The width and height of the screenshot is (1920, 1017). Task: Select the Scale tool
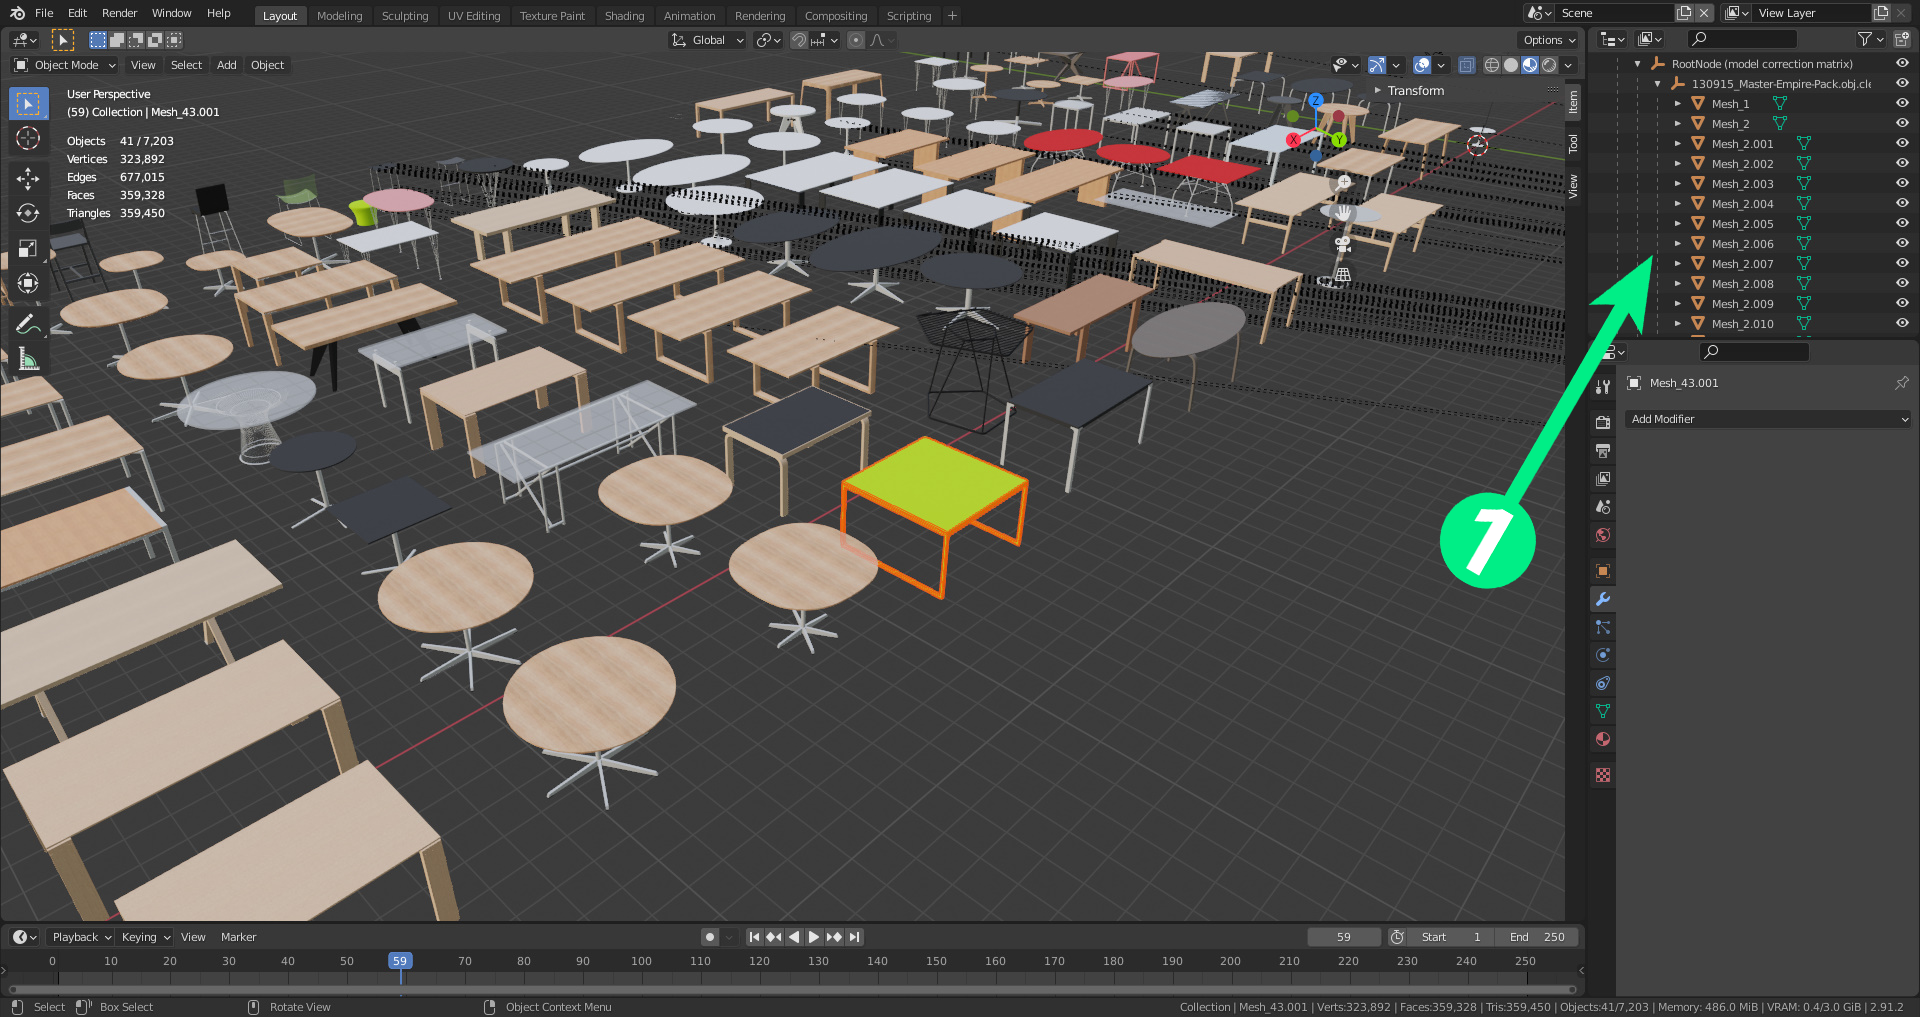28,248
